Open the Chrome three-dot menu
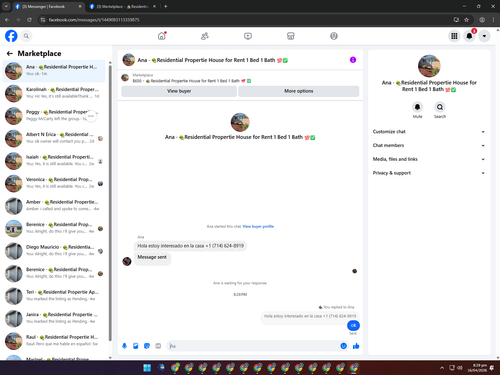Viewport: 500px width, 375px height. click(493, 20)
